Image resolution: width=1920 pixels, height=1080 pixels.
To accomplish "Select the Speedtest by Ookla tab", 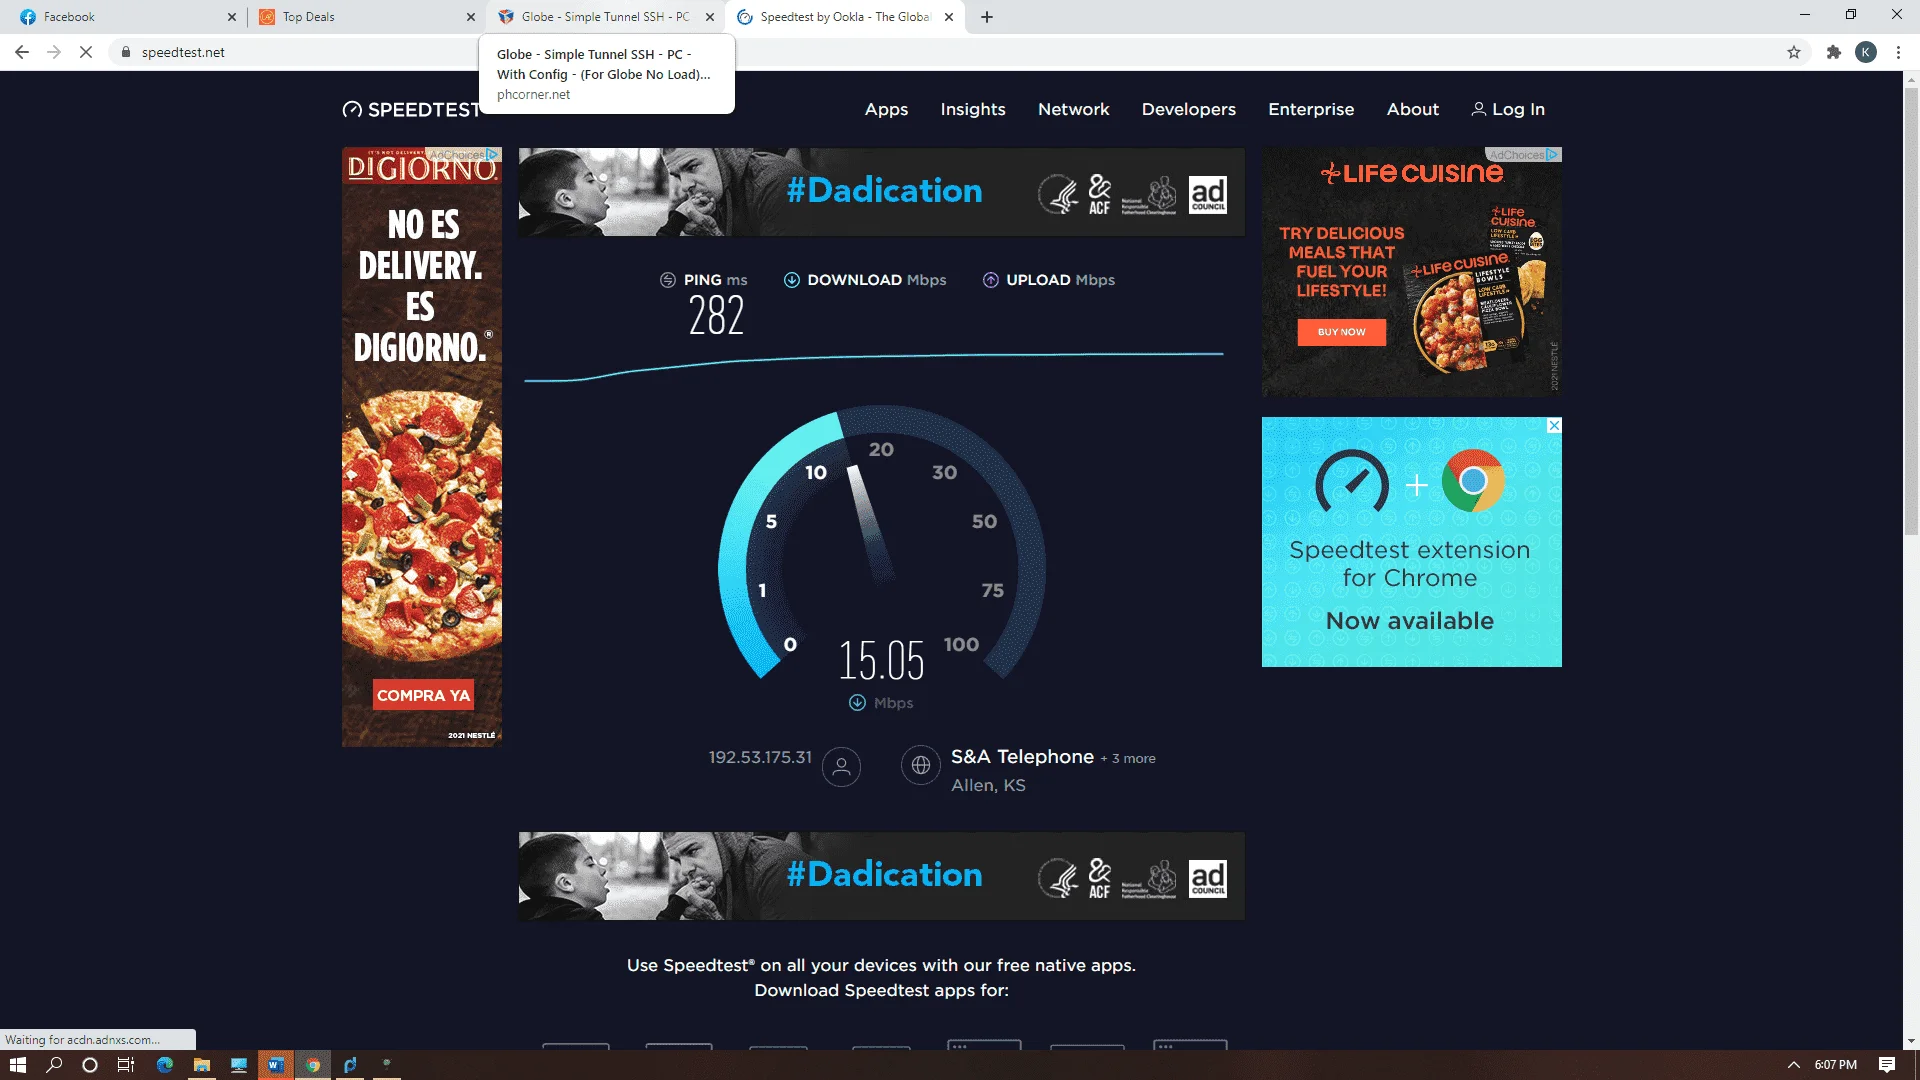I will click(x=845, y=17).
